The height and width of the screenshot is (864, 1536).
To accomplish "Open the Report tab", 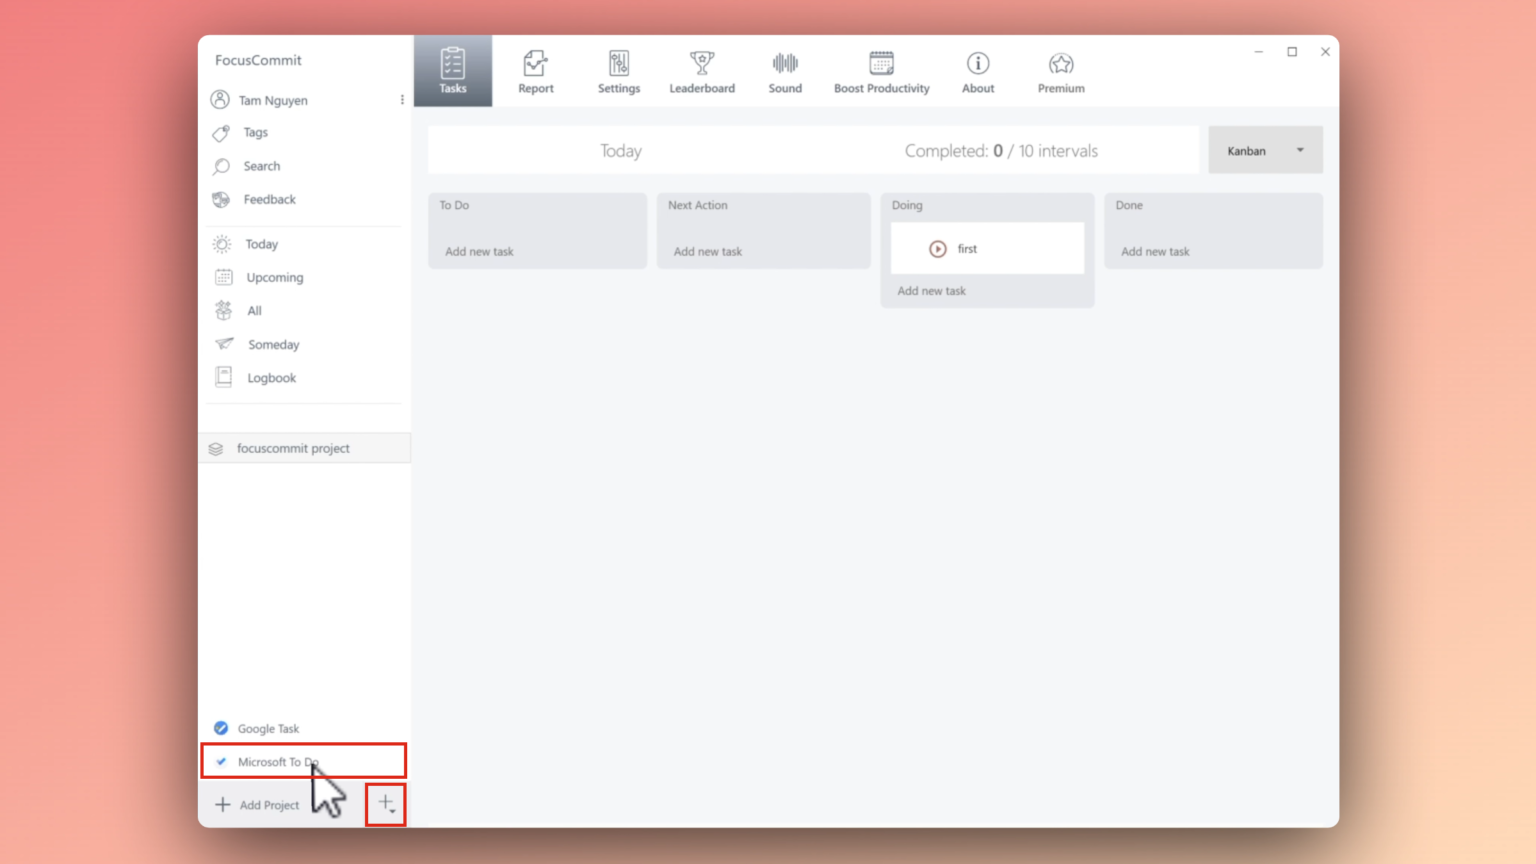I will click(x=536, y=71).
